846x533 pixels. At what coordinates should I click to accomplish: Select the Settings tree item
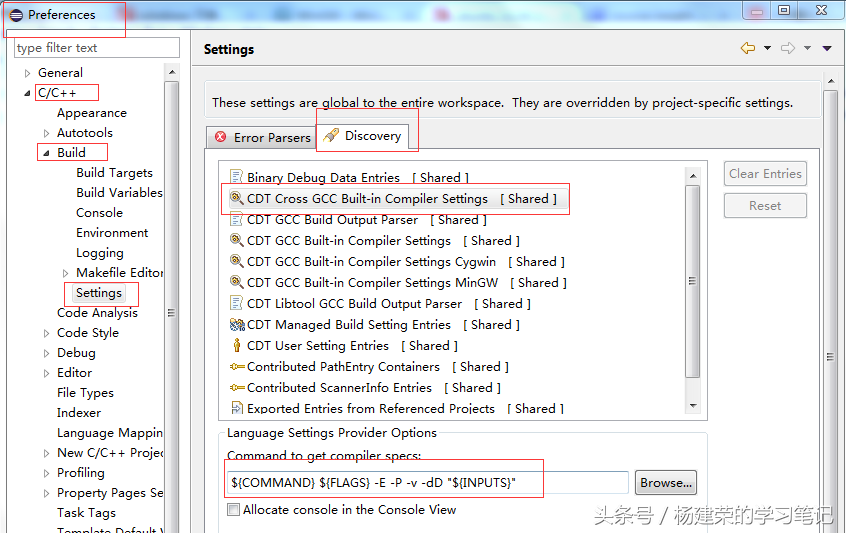pyautogui.click(x=99, y=292)
